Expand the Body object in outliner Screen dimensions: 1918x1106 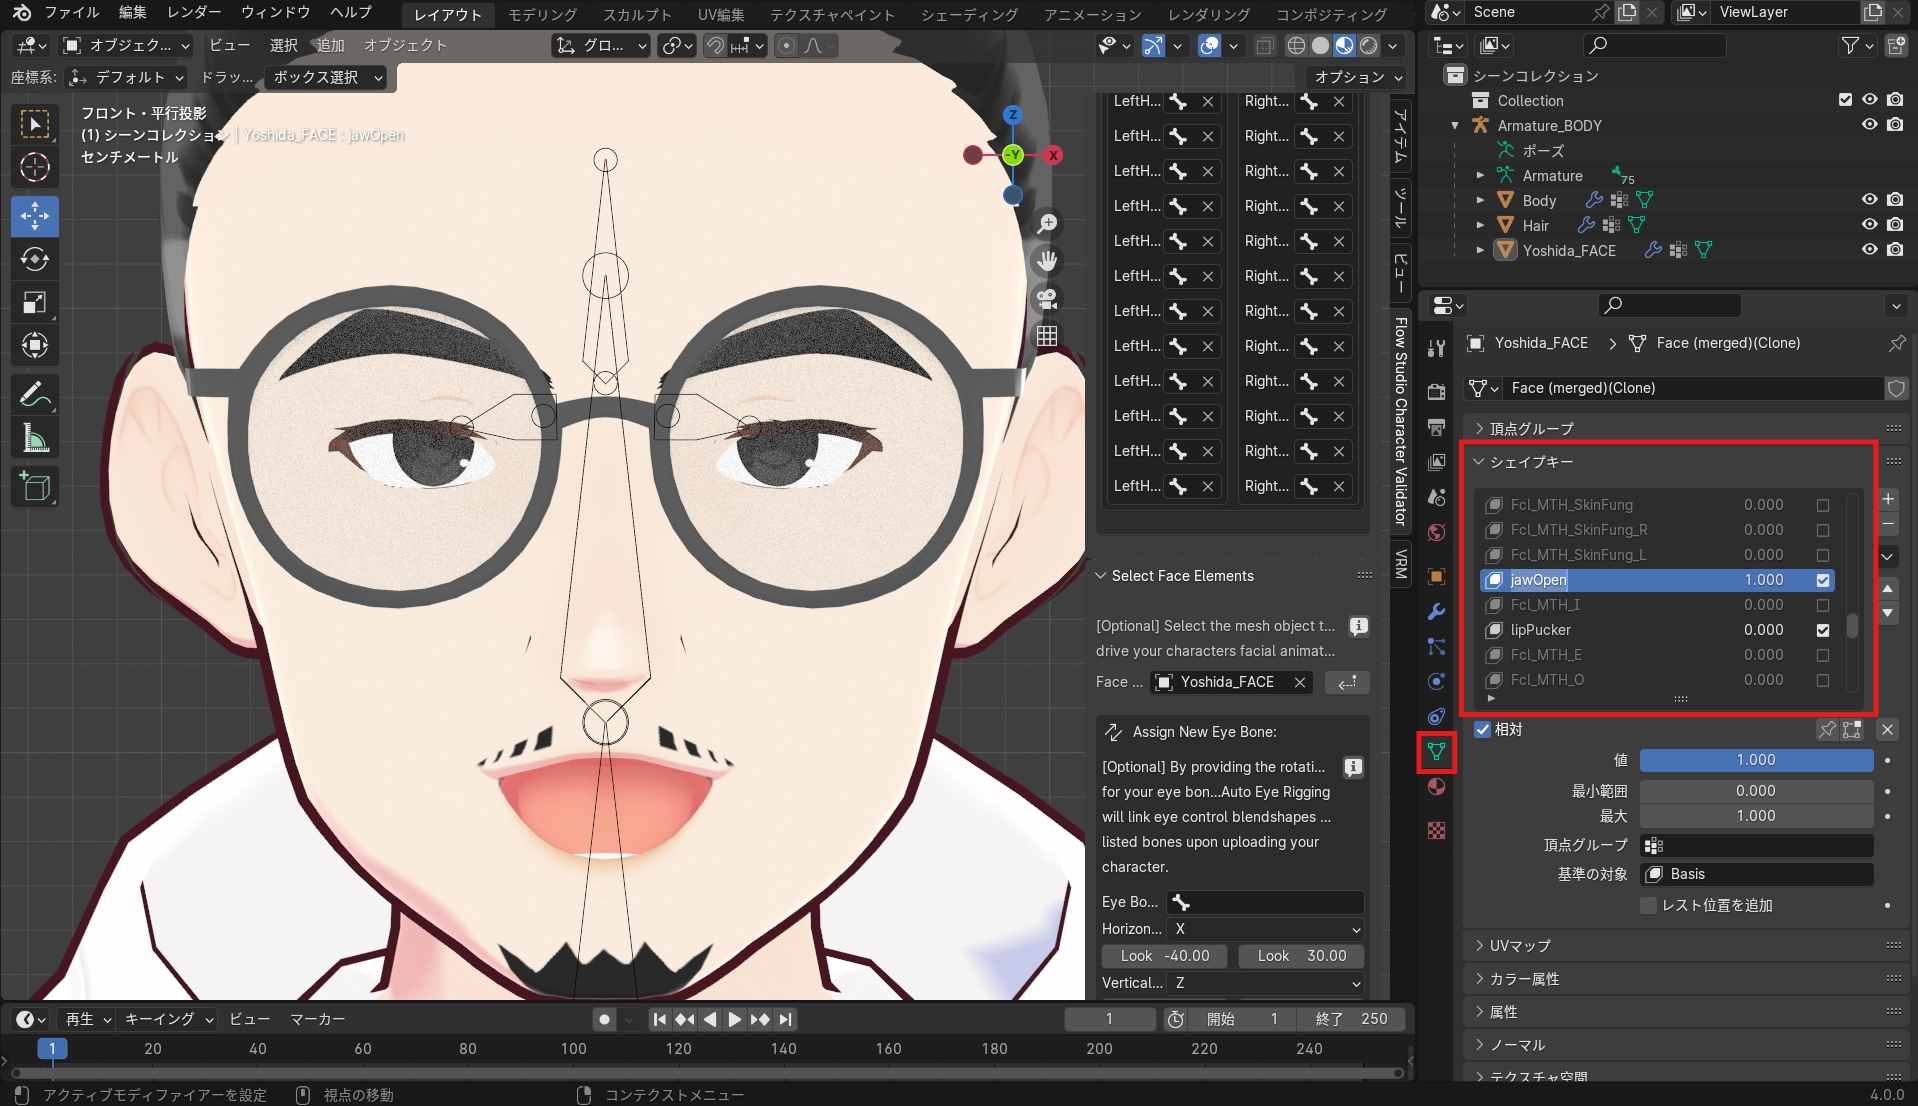click(x=1481, y=200)
